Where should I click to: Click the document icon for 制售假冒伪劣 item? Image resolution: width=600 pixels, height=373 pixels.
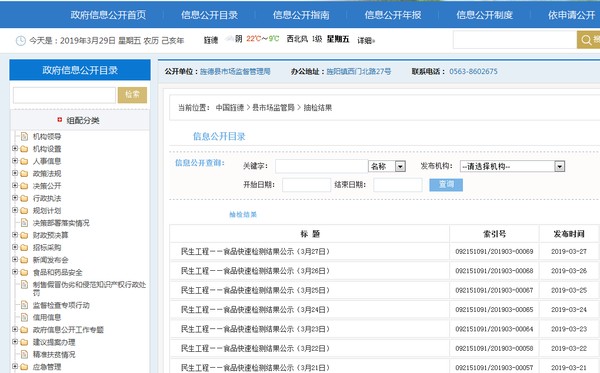point(24,285)
